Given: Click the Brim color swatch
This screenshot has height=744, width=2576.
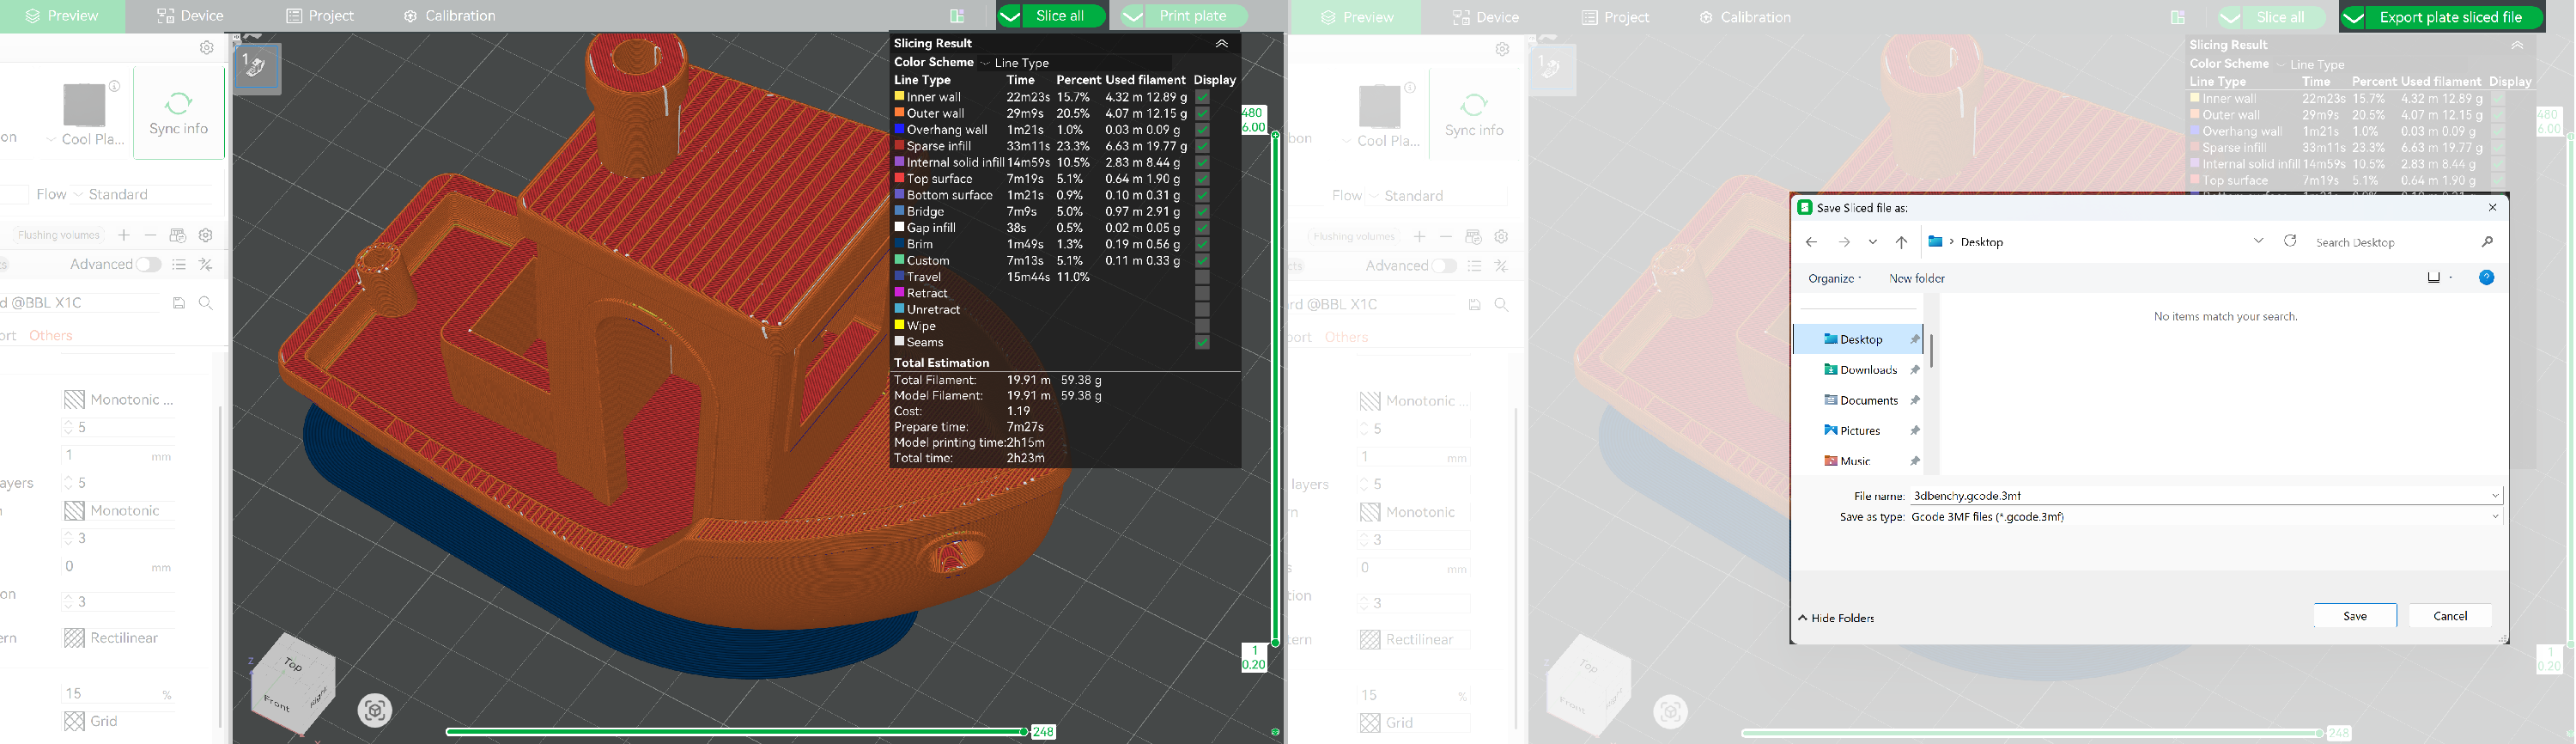Looking at the screenshot, I should (899, 244).
